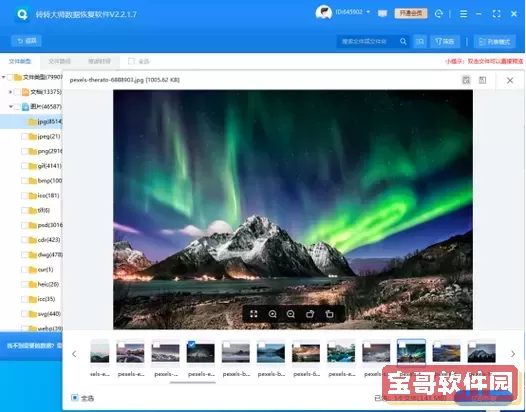The image size is (526, 412).
Task: Show next thumbnails with right arrow
Action: tap(513, 354)
